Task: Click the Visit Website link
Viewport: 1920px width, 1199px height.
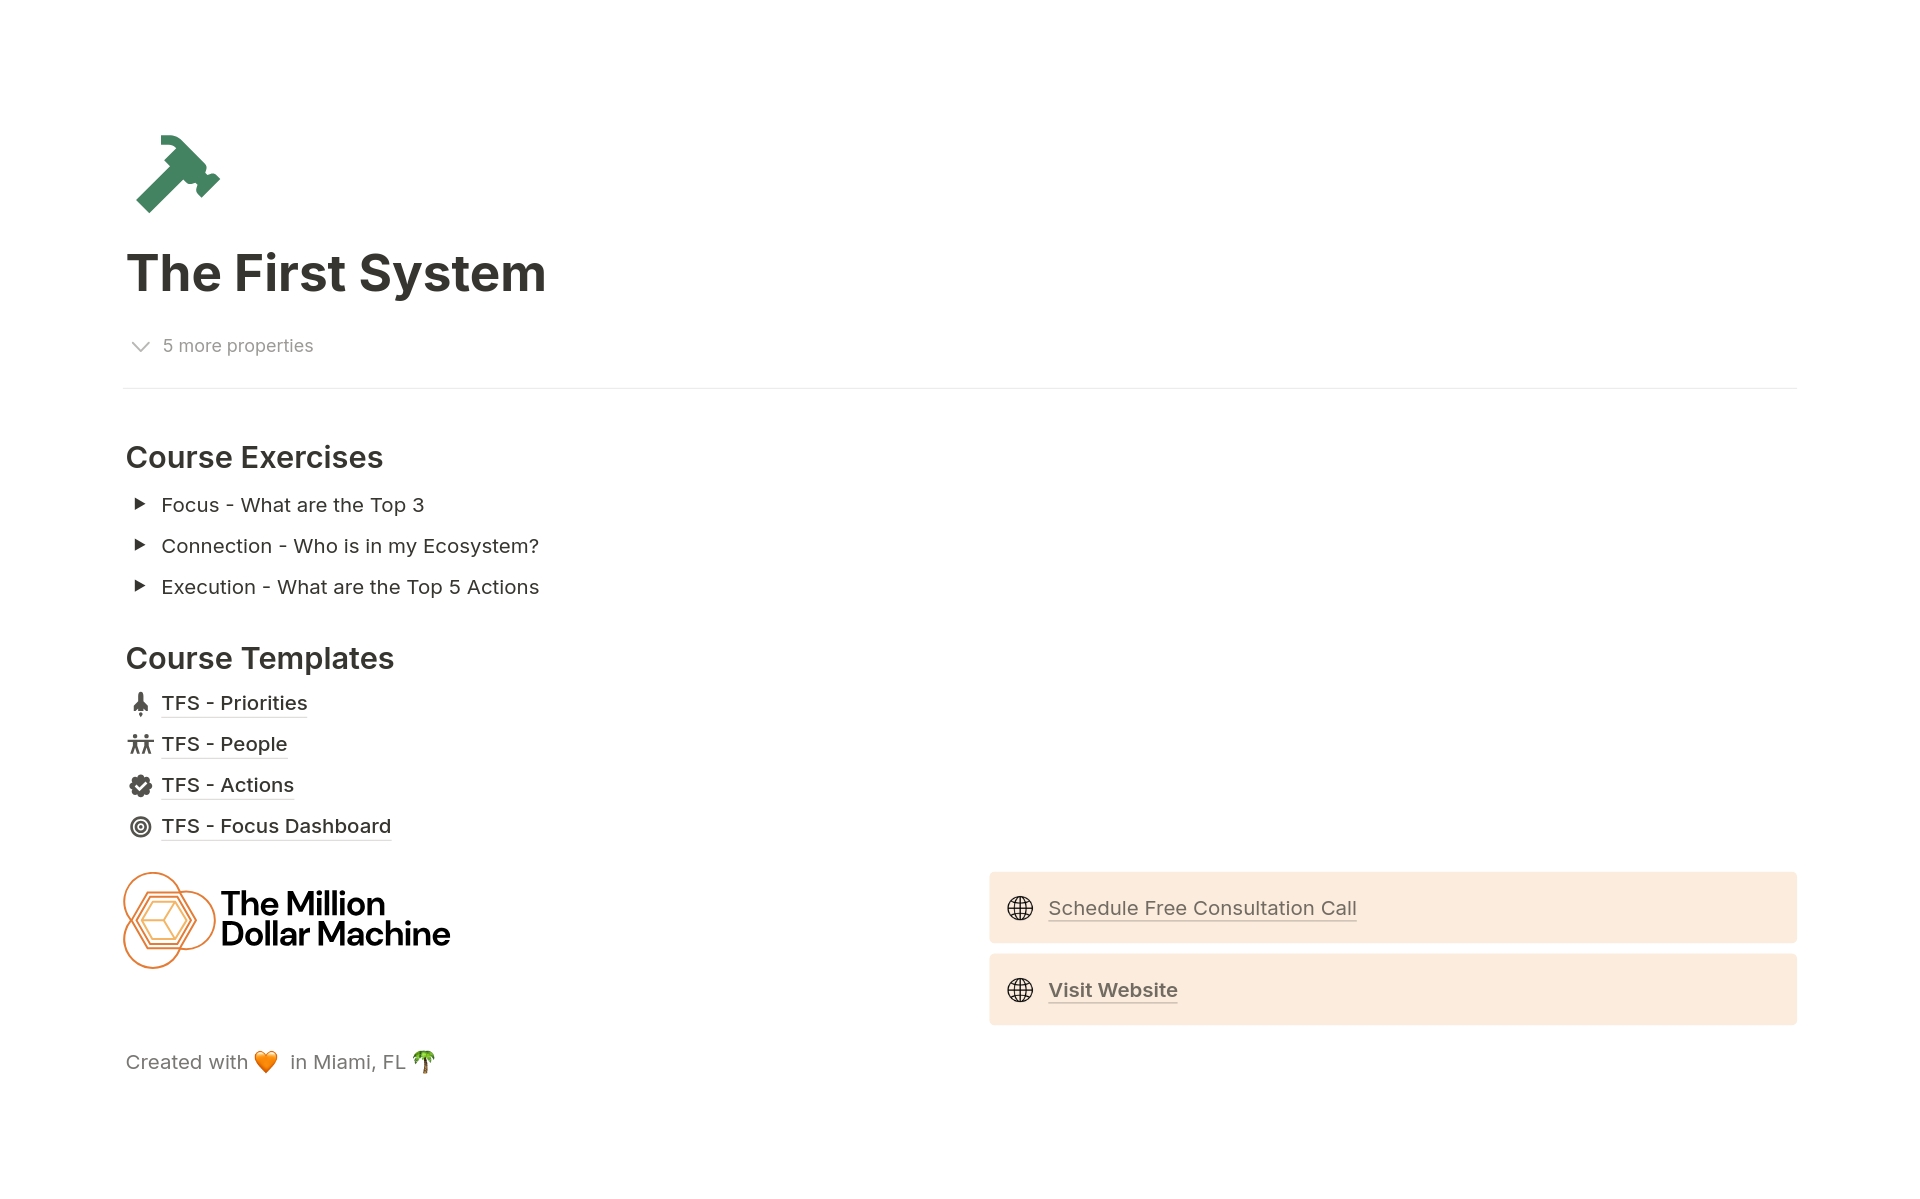Action: (1113, 990)
